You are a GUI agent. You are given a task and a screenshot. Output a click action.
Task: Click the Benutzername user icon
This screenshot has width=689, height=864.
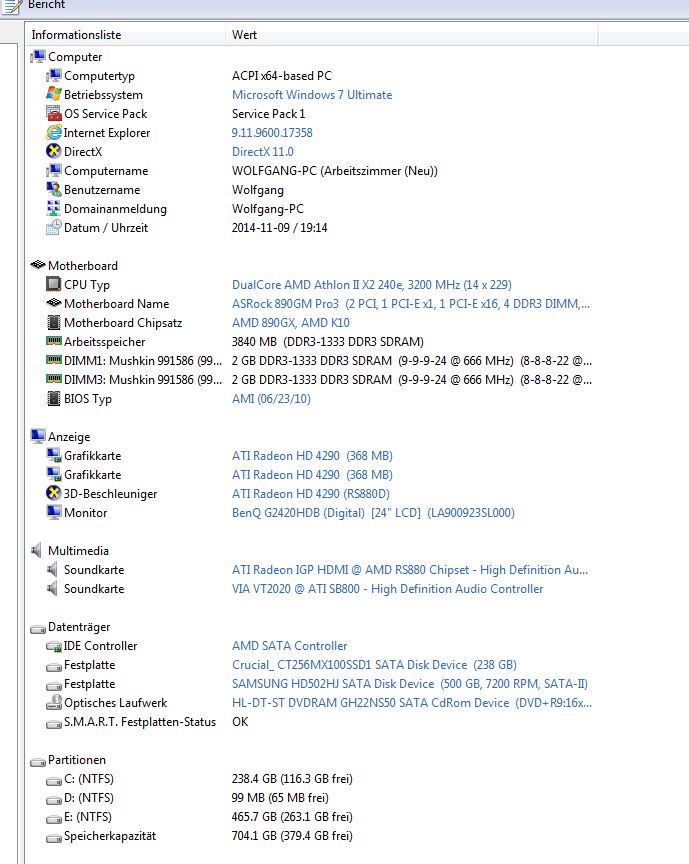53,190
